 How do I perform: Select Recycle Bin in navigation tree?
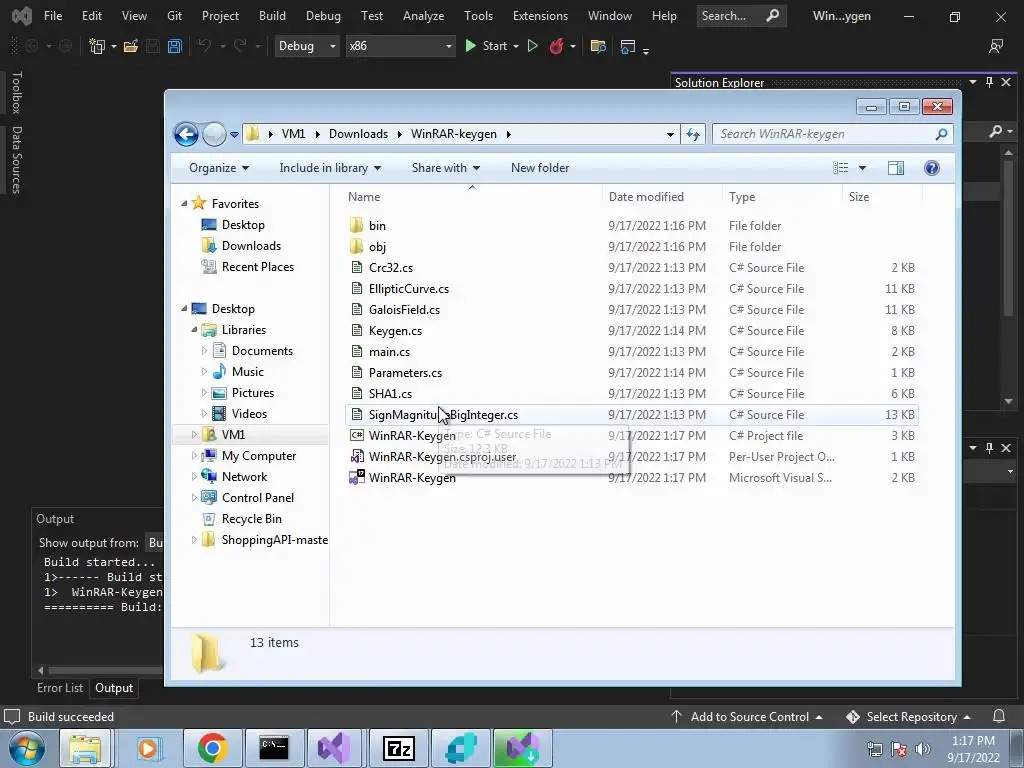[251, 519]
